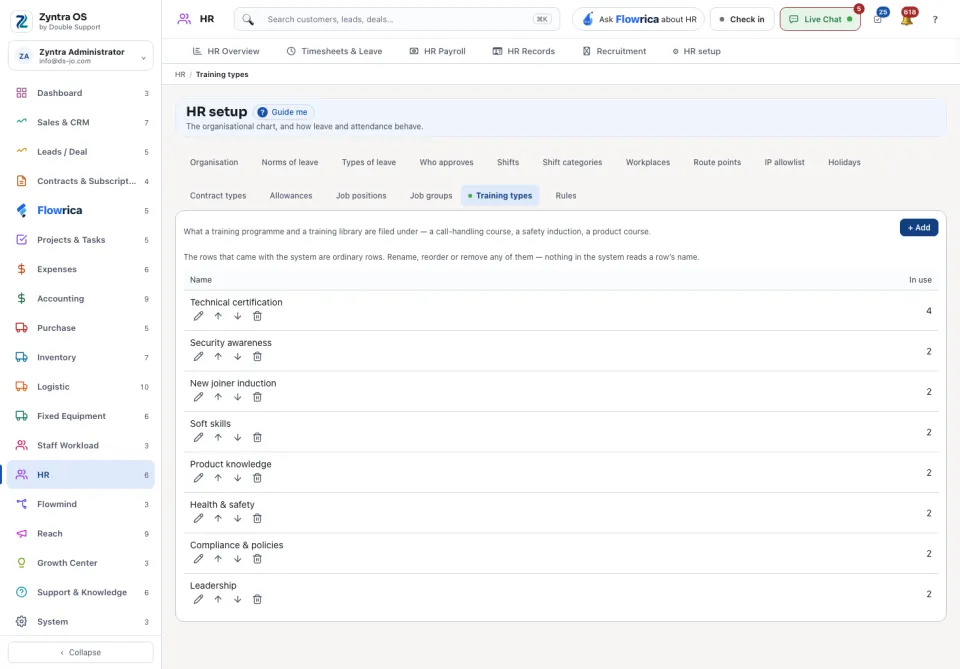Select the Who approves tab

(x=446, y=162)
